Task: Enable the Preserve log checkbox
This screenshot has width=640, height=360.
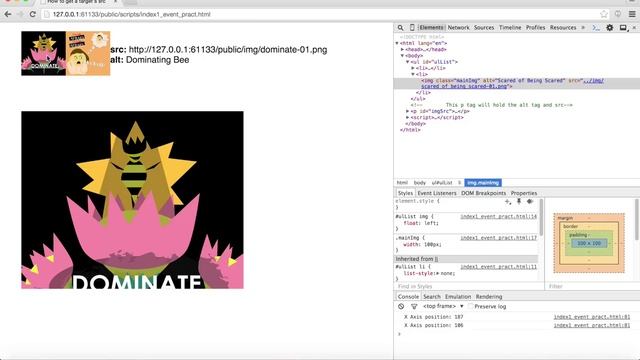Action: click(470, 306)
